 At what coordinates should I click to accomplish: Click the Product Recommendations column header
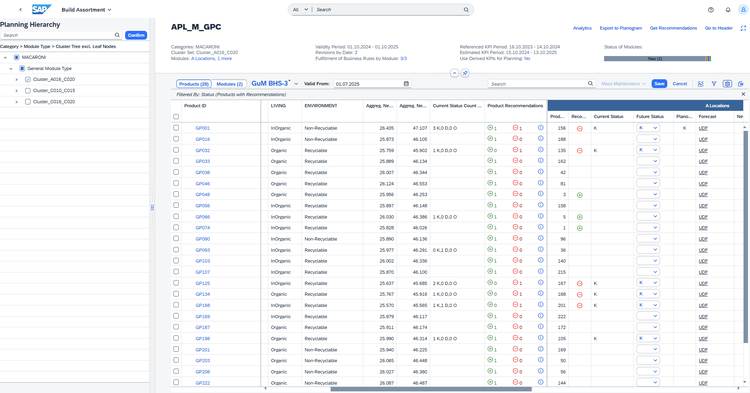tap(515, 106)
